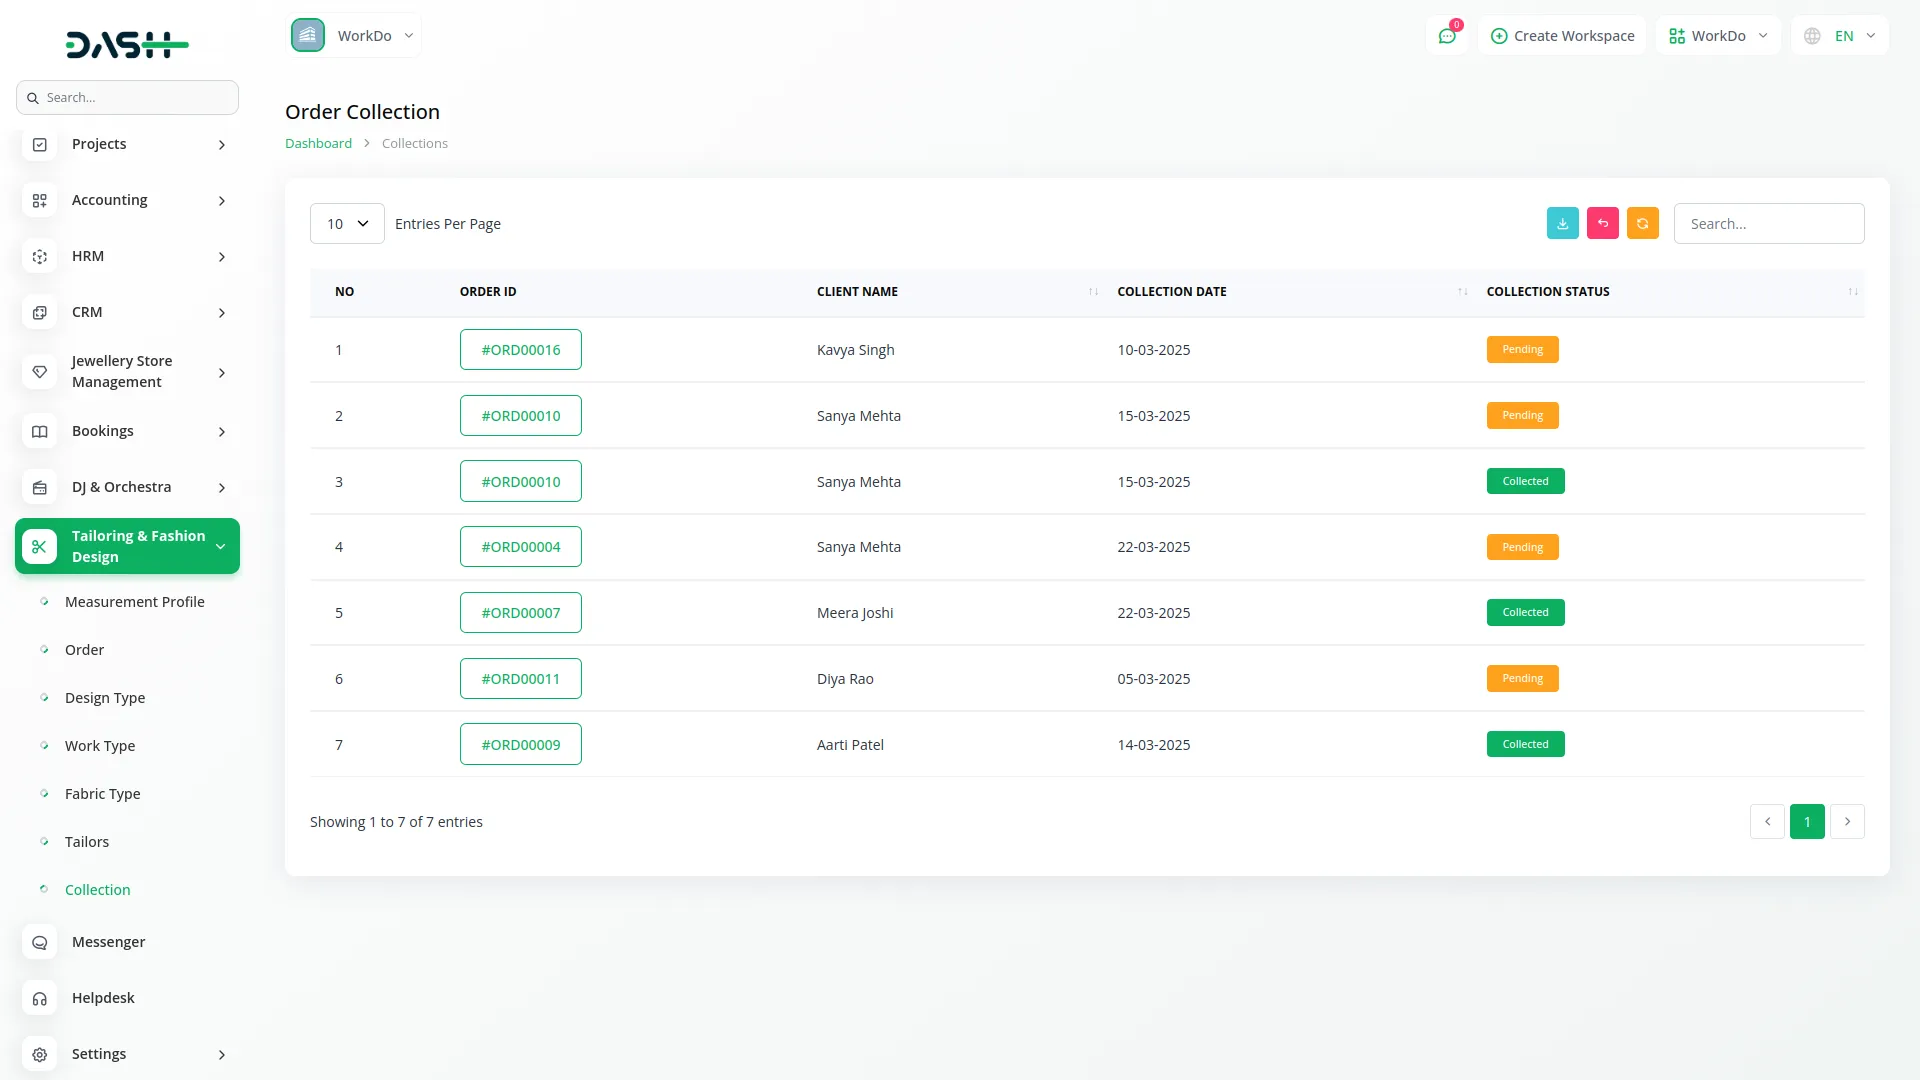Open Tailors submenu item
Image resolution: width=1920 pixels, height=1080 pixels.
coord(87,842)
